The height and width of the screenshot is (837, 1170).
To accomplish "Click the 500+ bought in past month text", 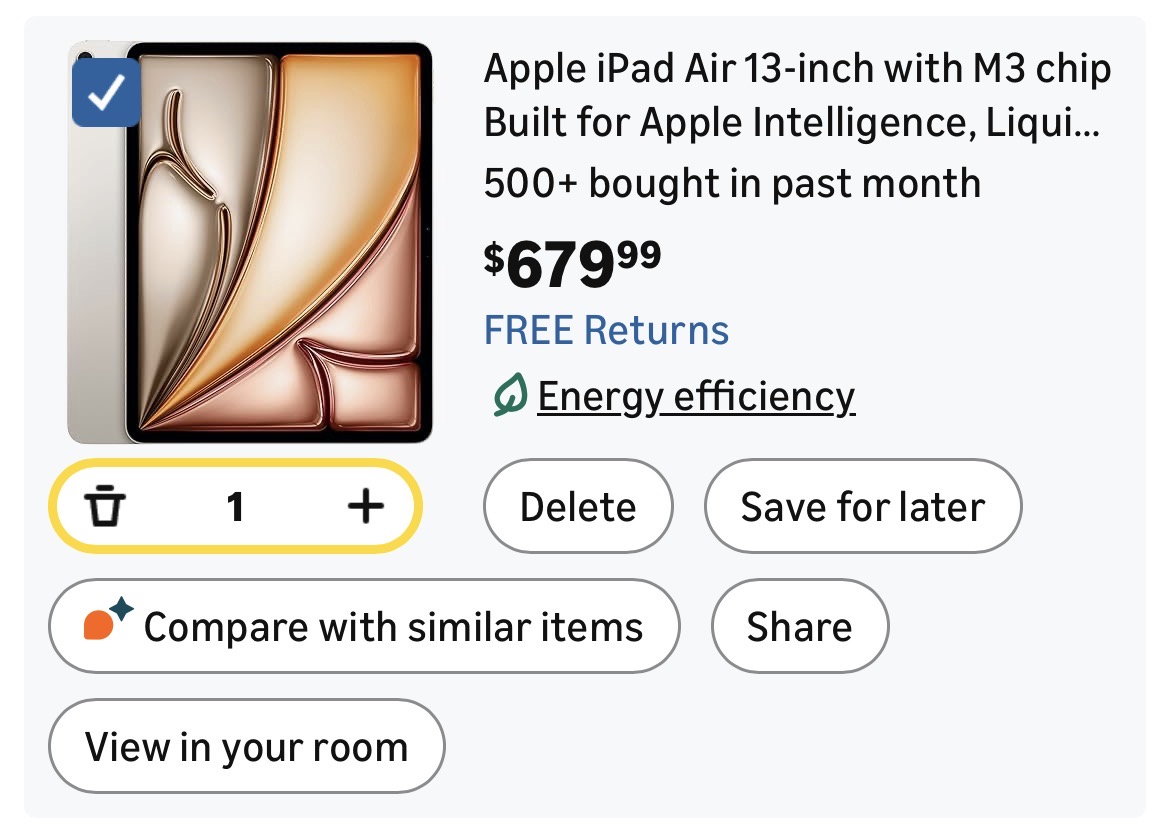I will tap(731, 184).
